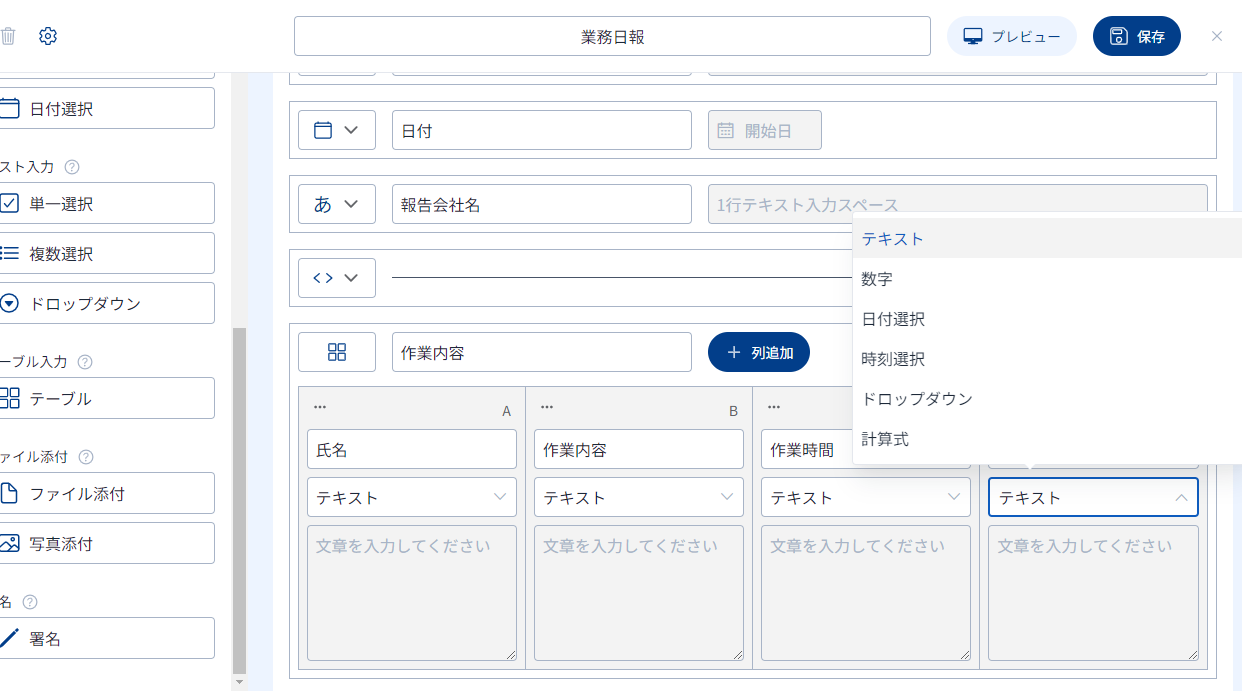This screenshot has width=1242, height=699.
Task: Open the type dropdown under 氏名 column
Action: click(411, 497)
